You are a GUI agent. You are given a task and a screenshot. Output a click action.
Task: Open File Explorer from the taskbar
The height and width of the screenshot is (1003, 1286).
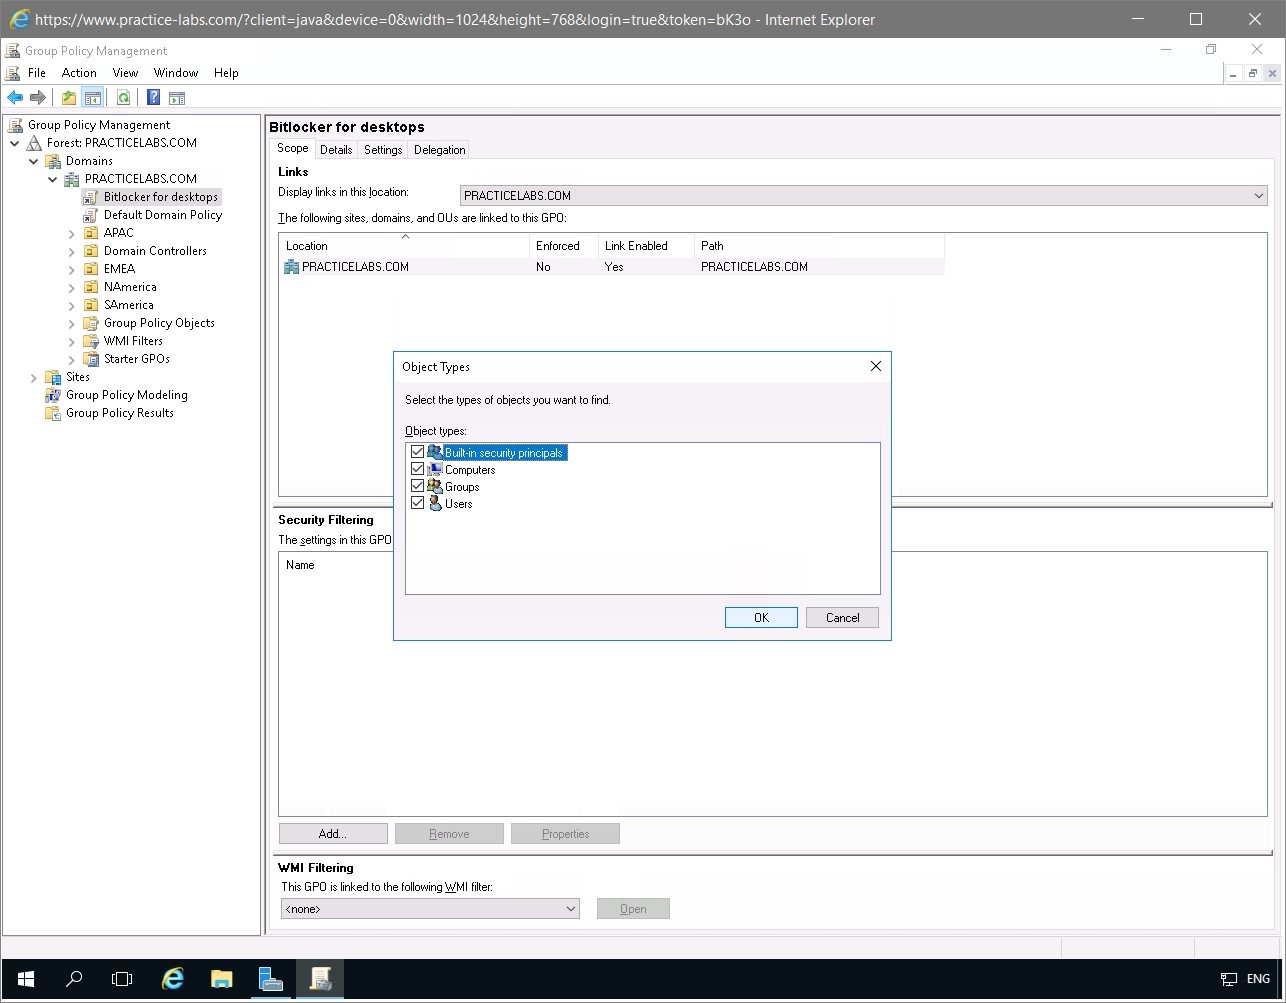coord(221,979)
